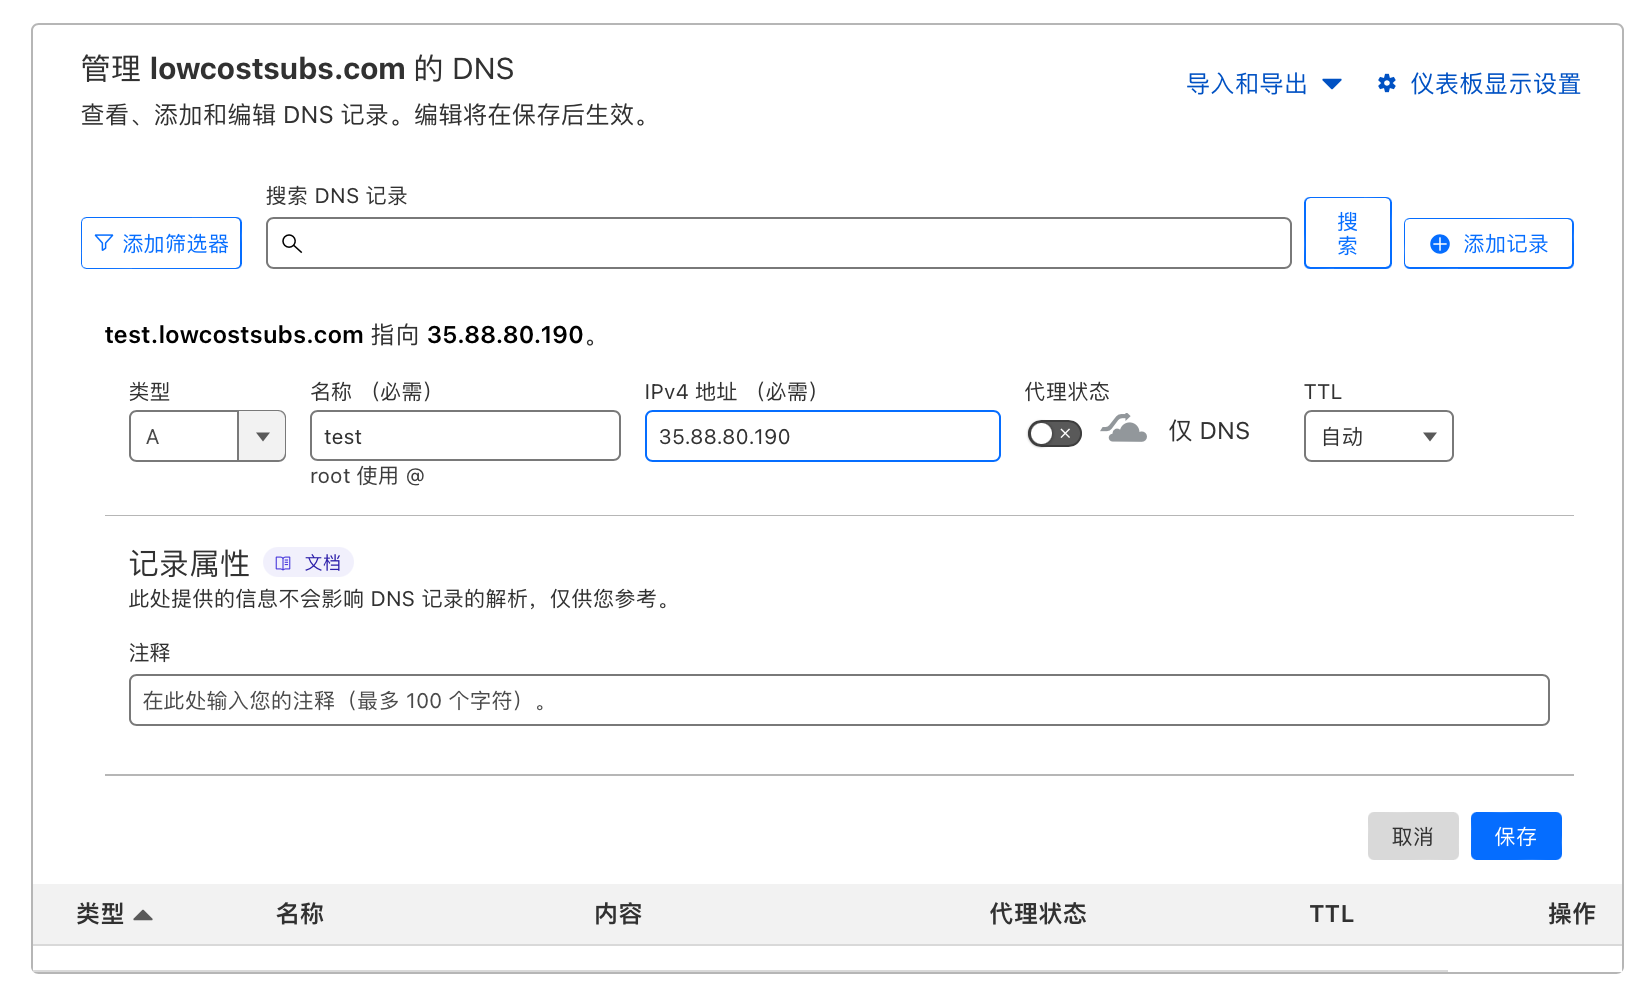The image size is (1646, 996).
Task: Click the TTL column header
Action: 1332,914
